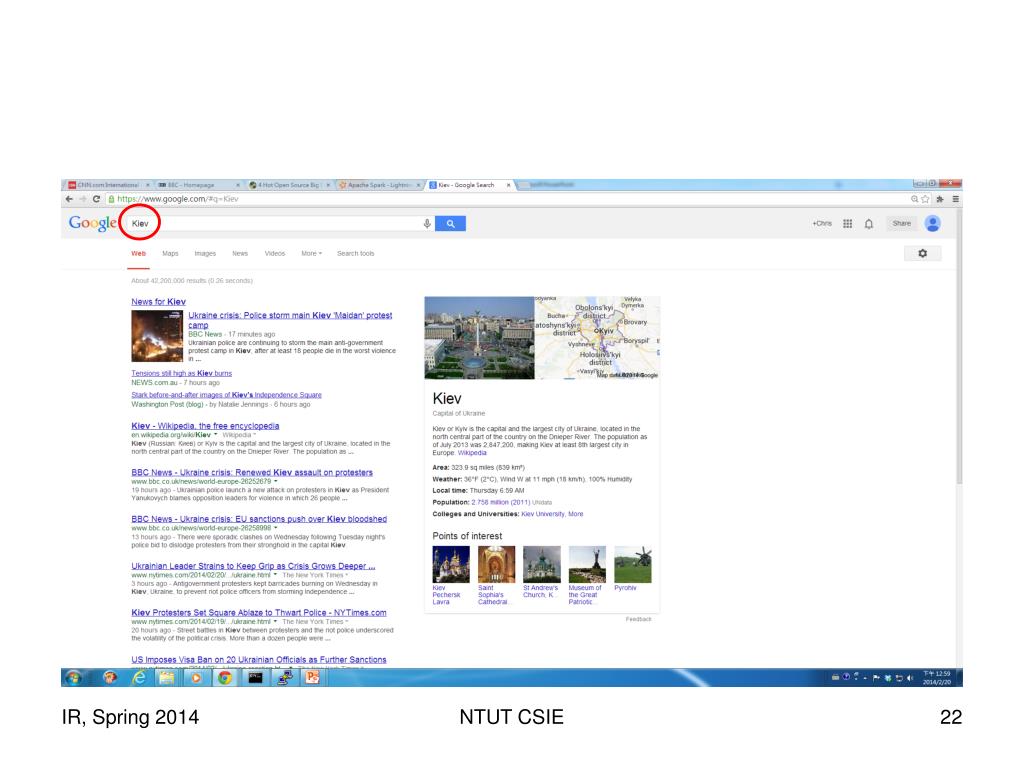Open the Kiev map thumbnail
Image resolution: width=1024 pixels, height=768 pixels.
[598, 338]
